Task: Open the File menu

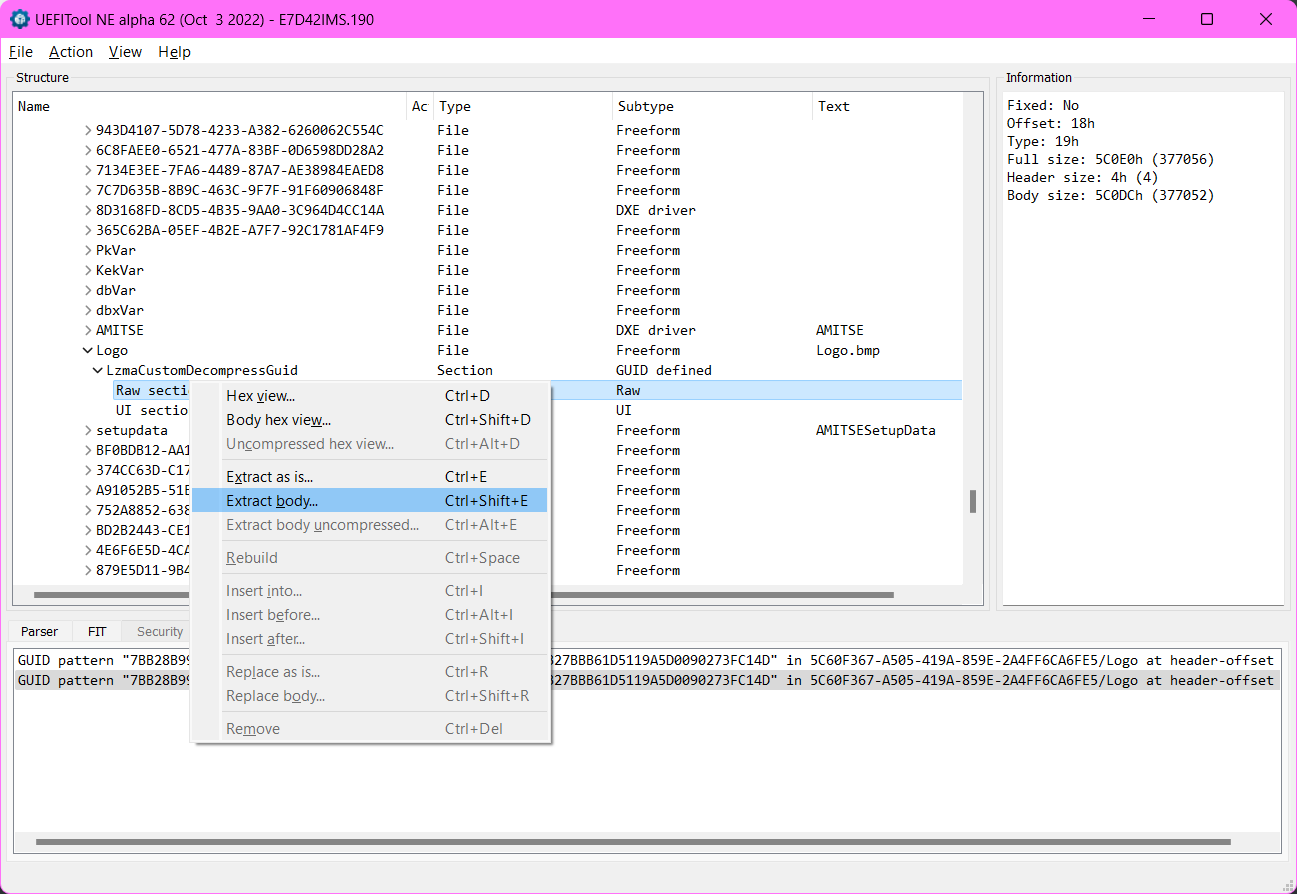Action: [x=20, y=52]
